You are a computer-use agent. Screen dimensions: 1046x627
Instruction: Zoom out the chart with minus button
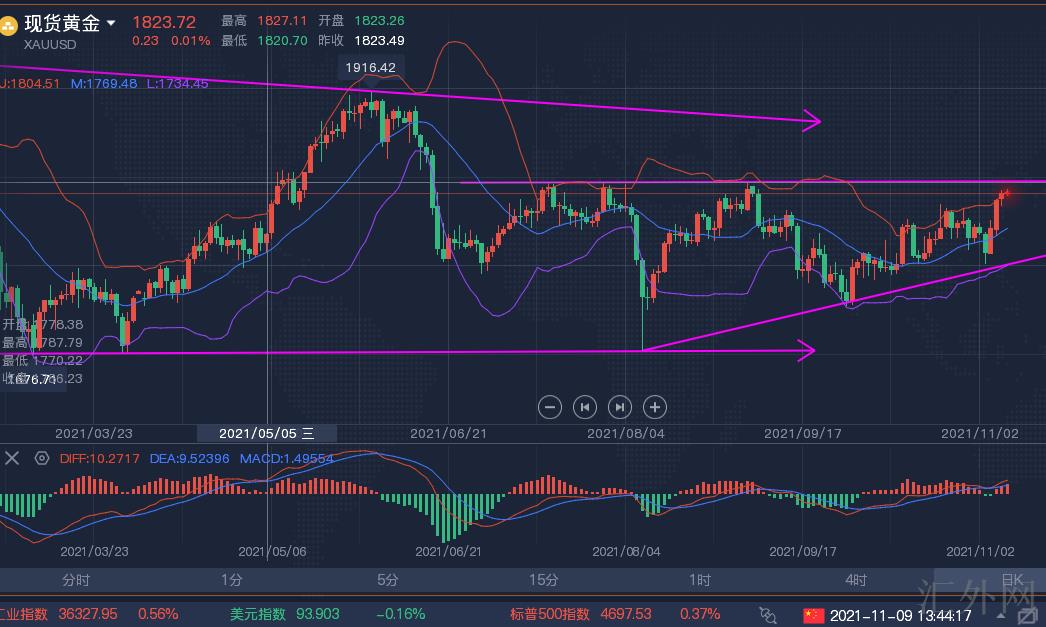tap(549, 406)
